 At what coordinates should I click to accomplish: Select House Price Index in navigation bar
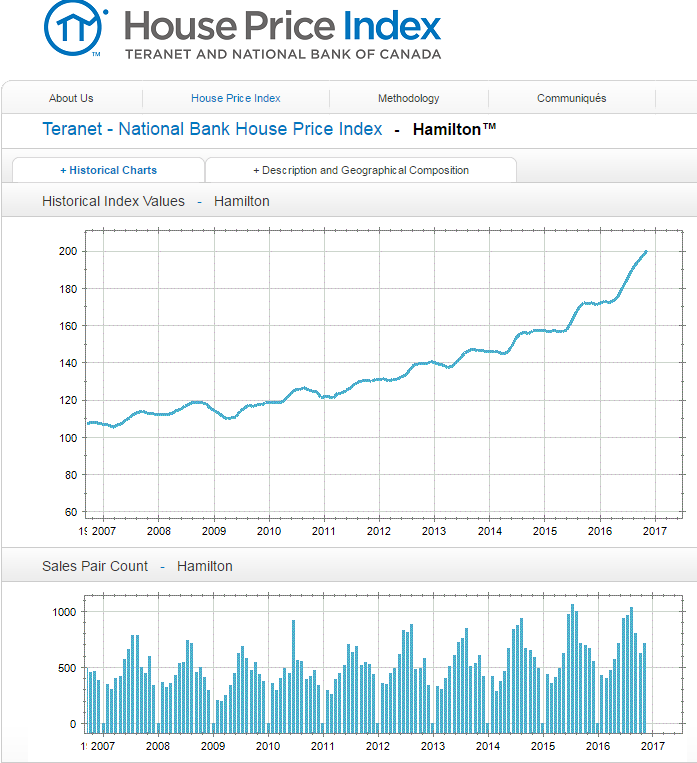pos(235,98)
